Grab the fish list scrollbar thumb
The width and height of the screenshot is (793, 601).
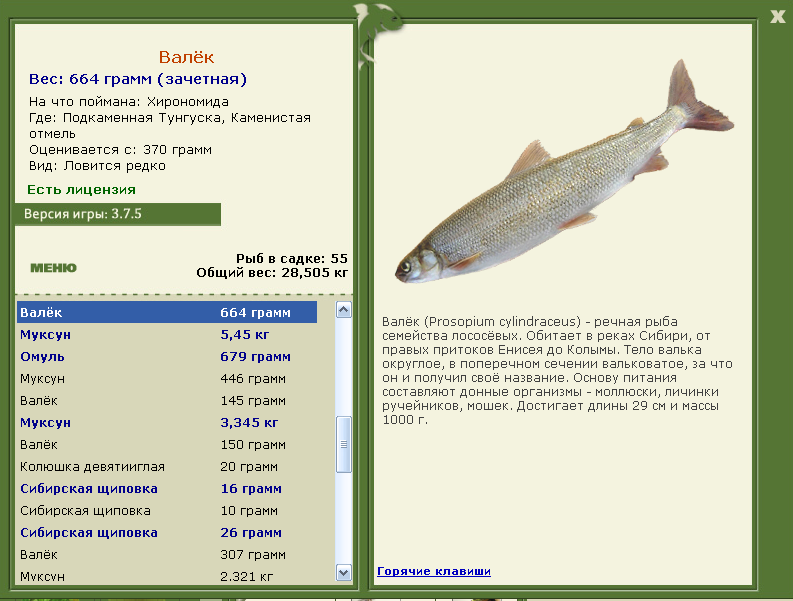[x=344, y=443]
